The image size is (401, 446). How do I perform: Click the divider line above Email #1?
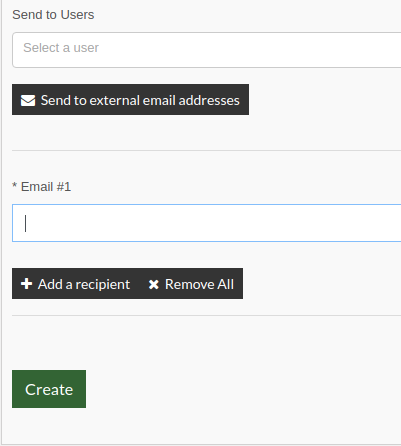click(207, 150)
